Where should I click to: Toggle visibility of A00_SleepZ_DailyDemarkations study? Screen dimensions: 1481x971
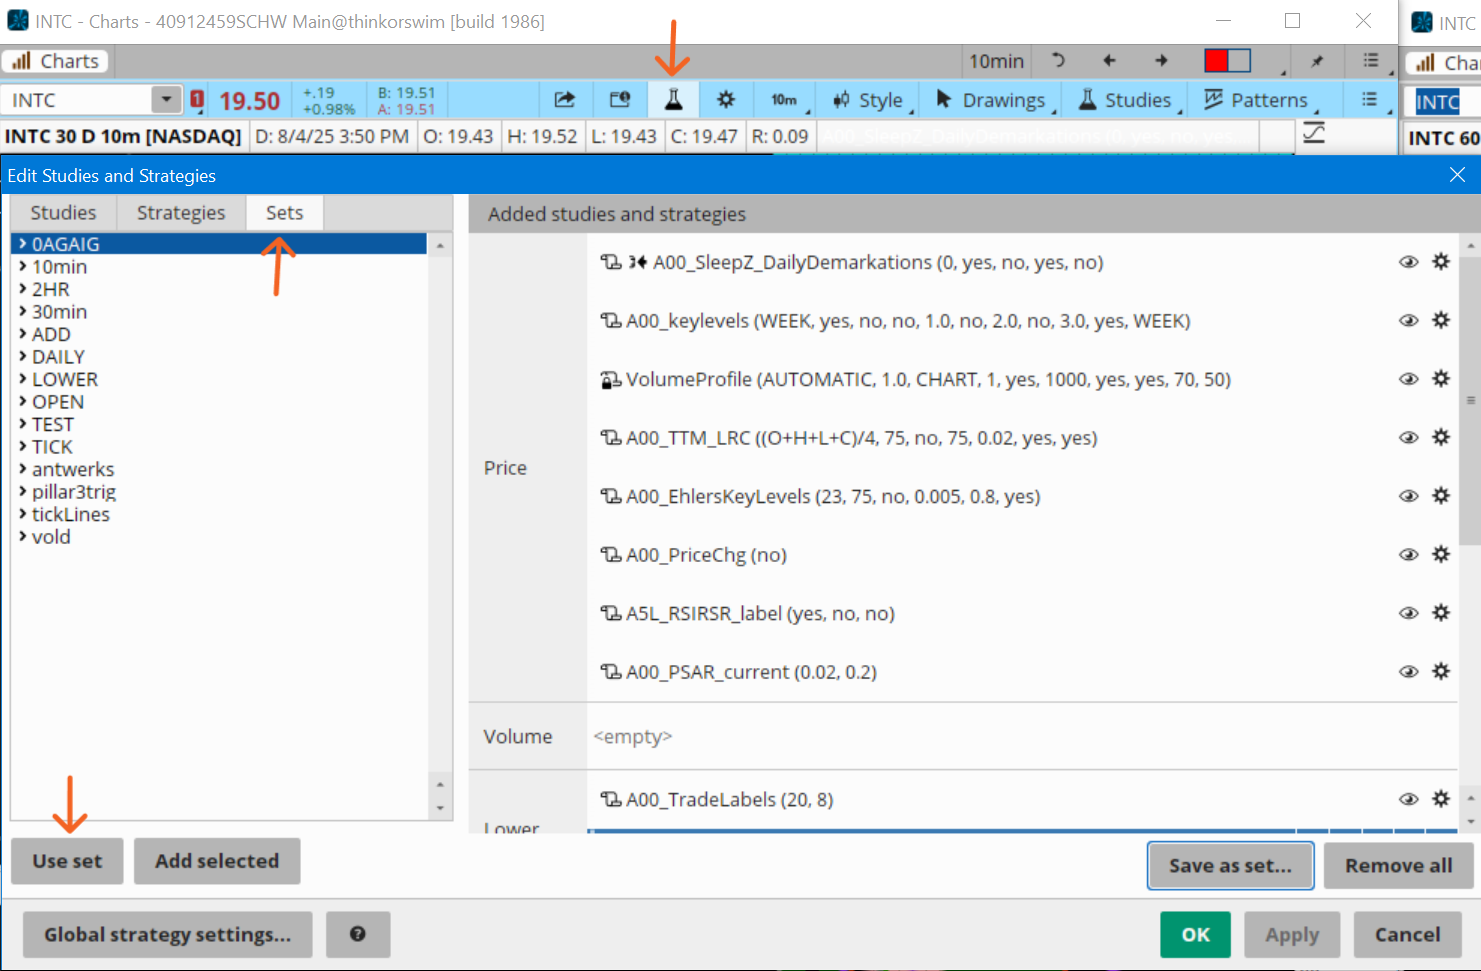coord(1408,262)
